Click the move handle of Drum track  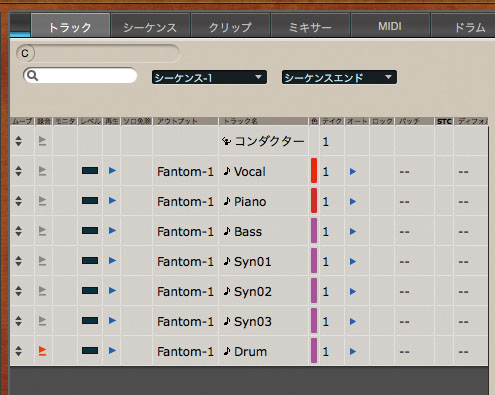coord(19,351)
